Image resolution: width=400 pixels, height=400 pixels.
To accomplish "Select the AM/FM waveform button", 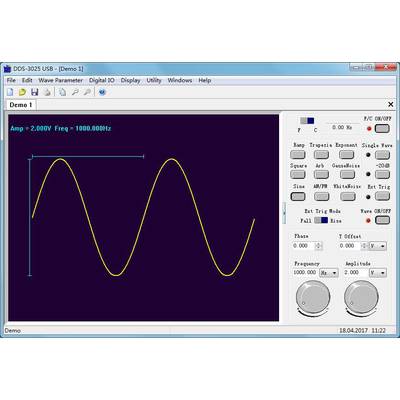I will tap(322, 197).
